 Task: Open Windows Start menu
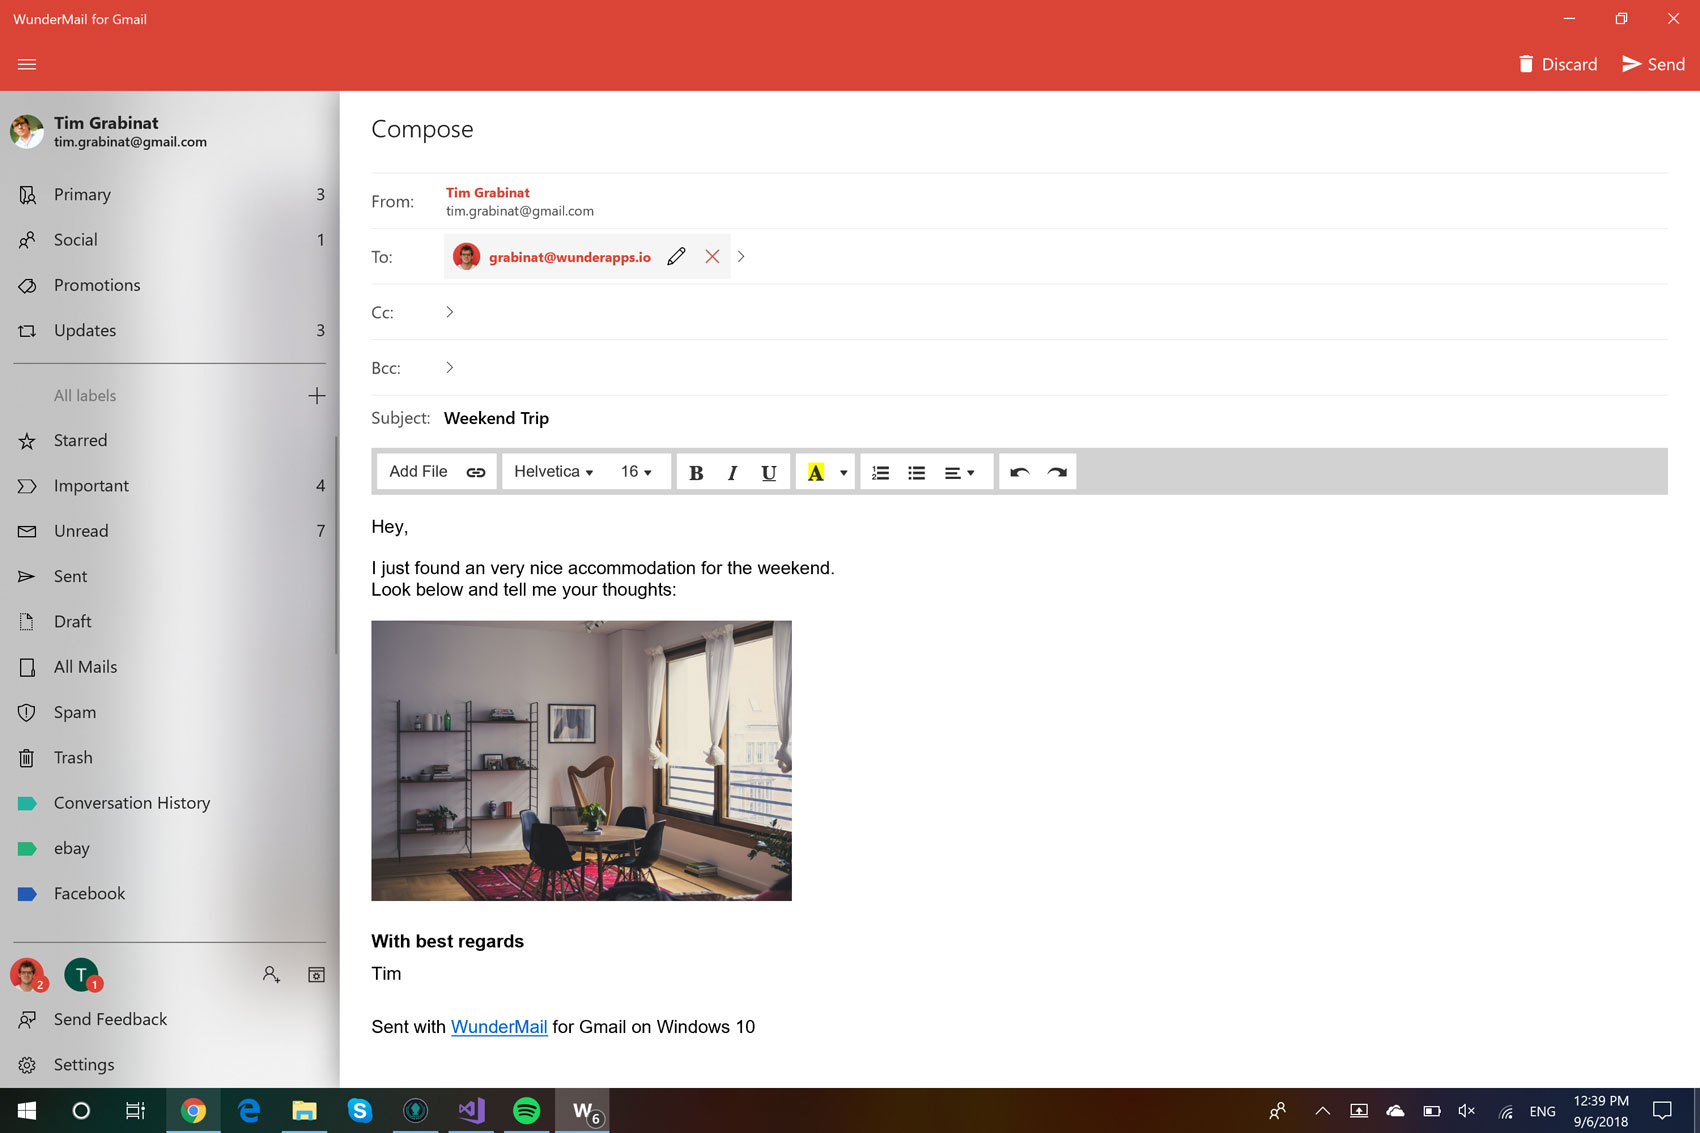point(27,1111)
